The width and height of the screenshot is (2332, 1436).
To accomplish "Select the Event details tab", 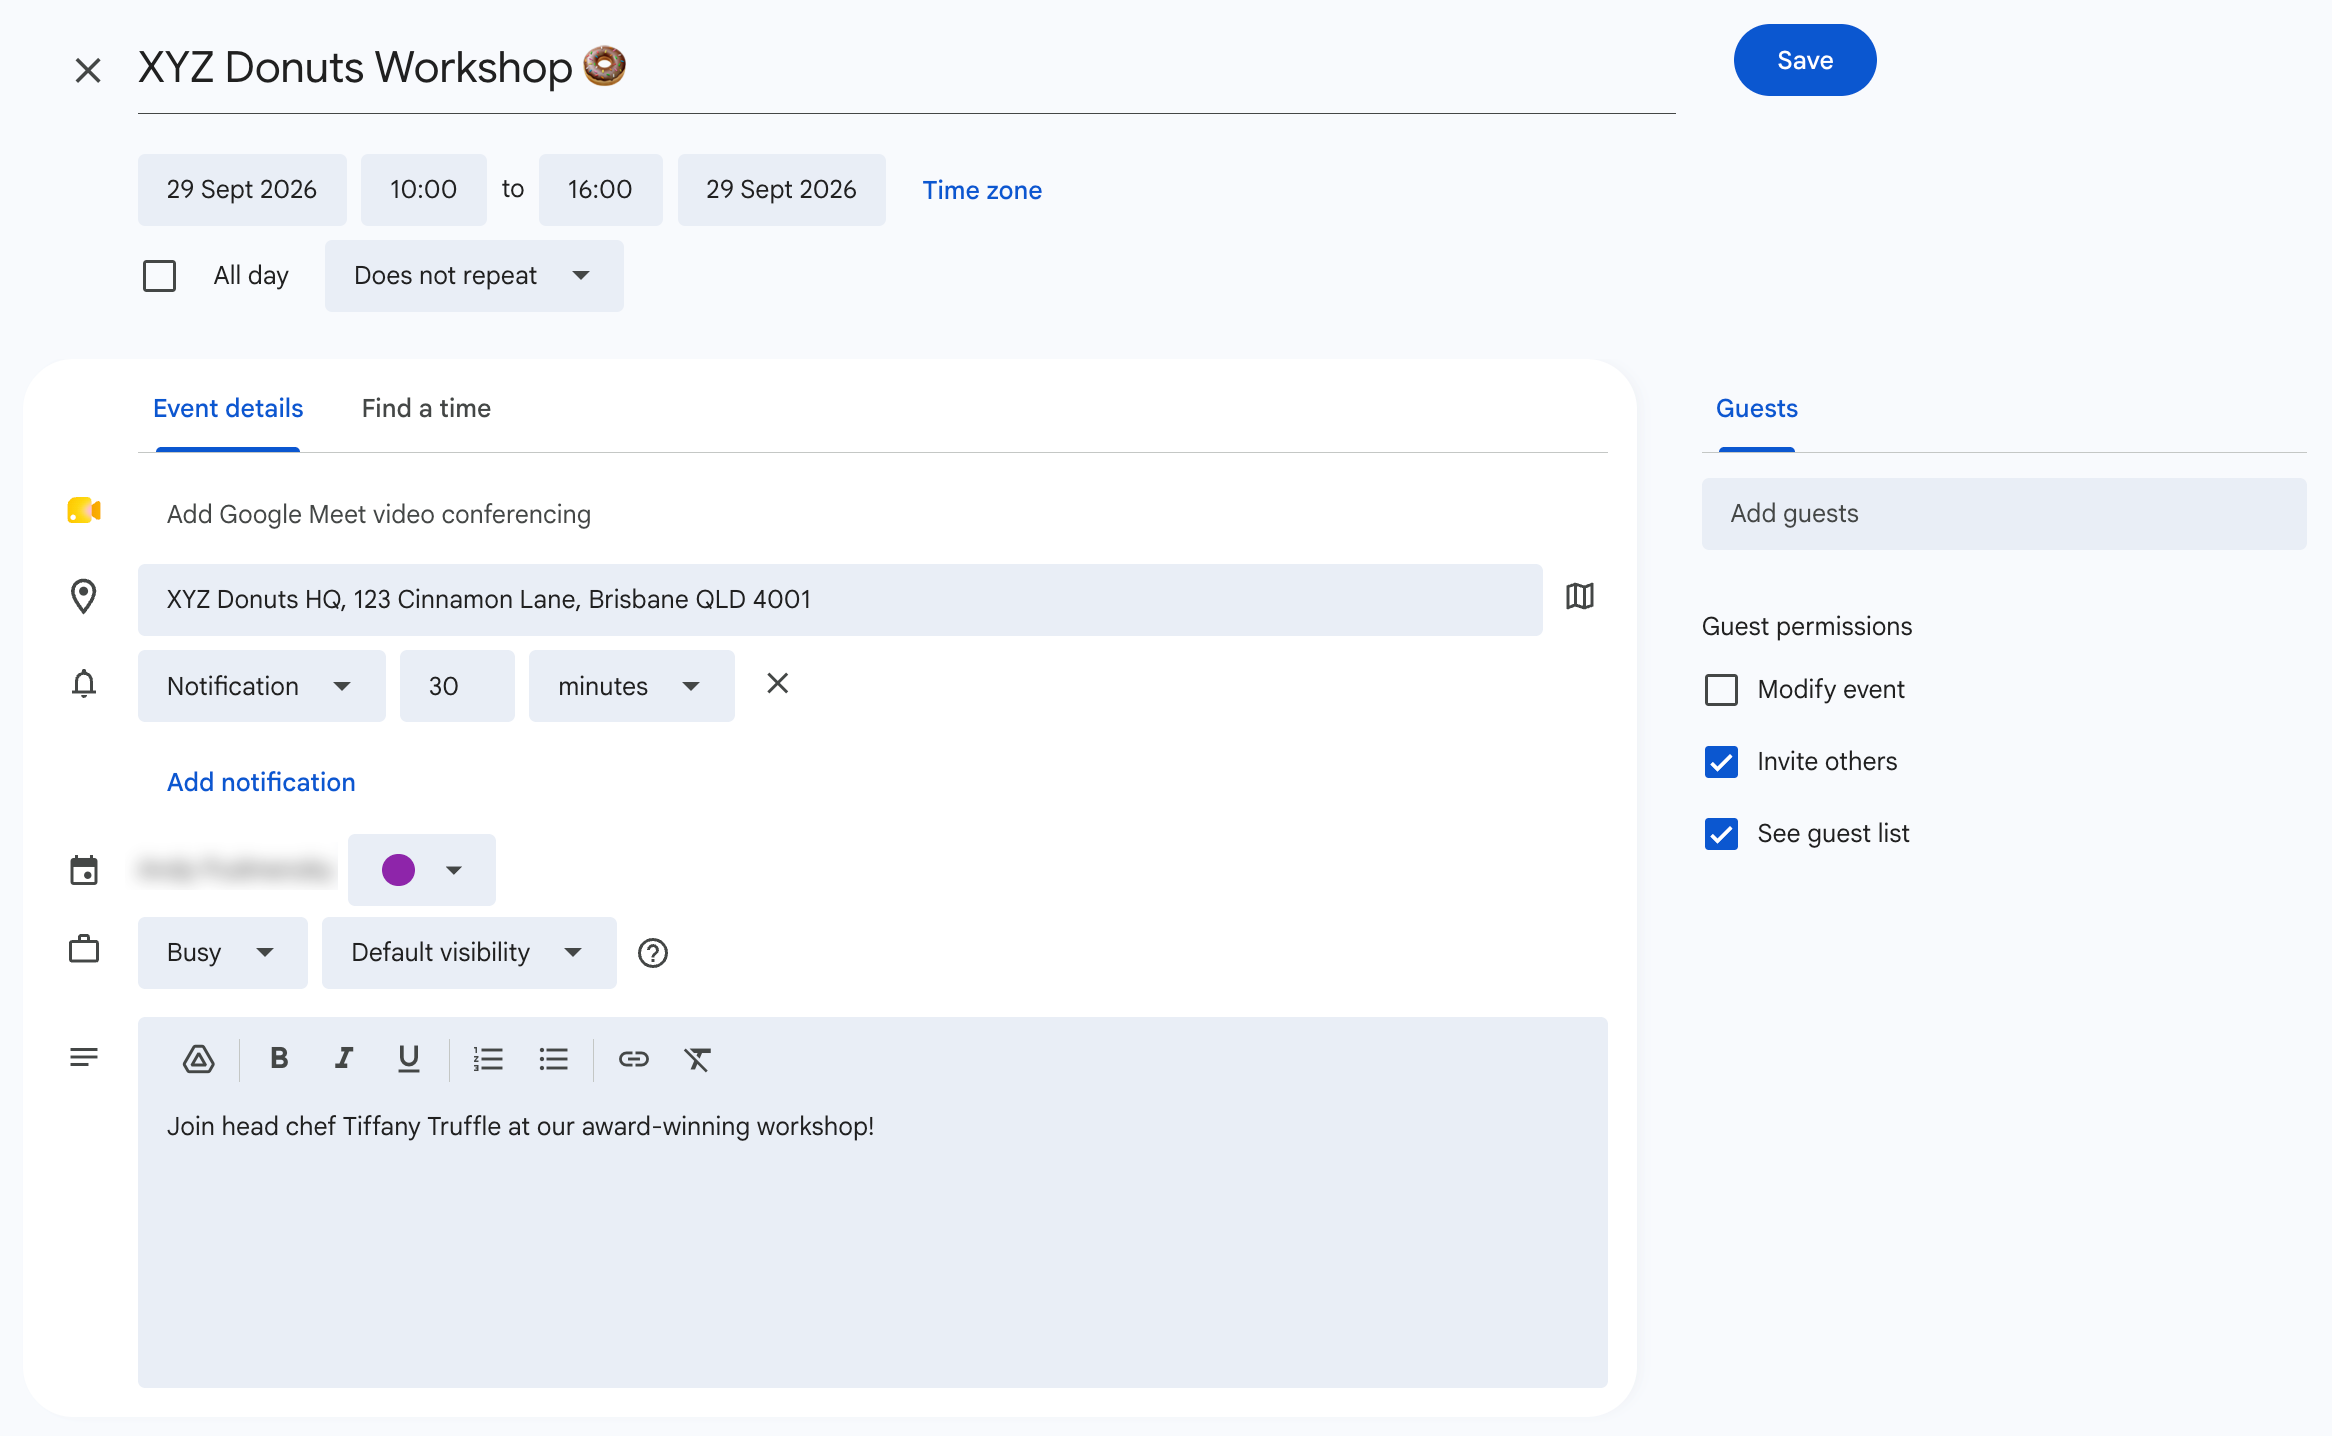I will pyautogui.click(x=228, y=408).
